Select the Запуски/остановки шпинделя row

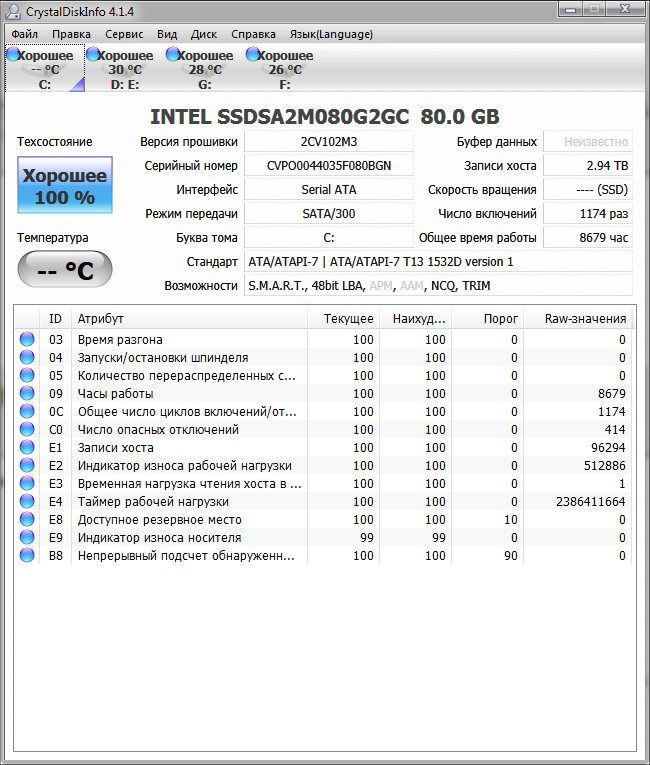(324, 358)
